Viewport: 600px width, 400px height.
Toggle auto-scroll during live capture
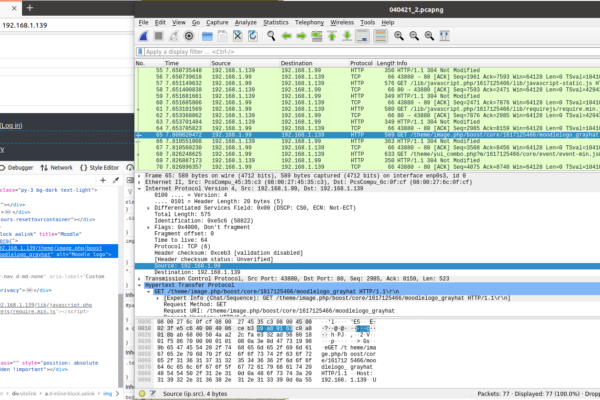(362, 36)
